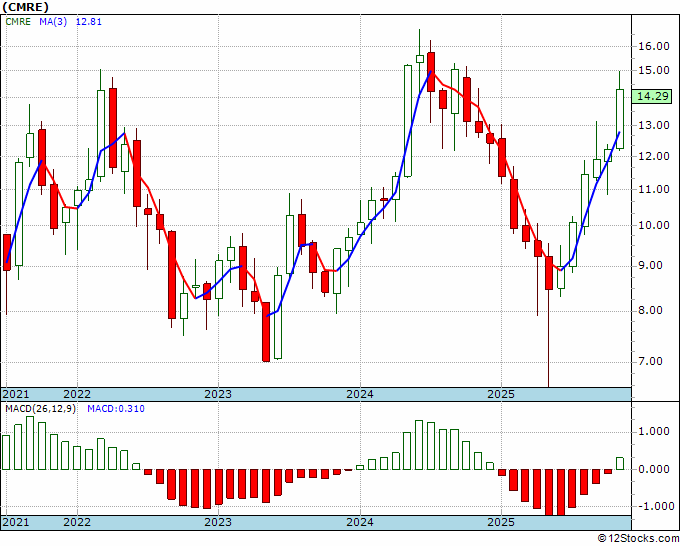This screenshot has height=546, width=680.
Task: Click 2025 on the MACD timeline
Action: tap(501, 522)
